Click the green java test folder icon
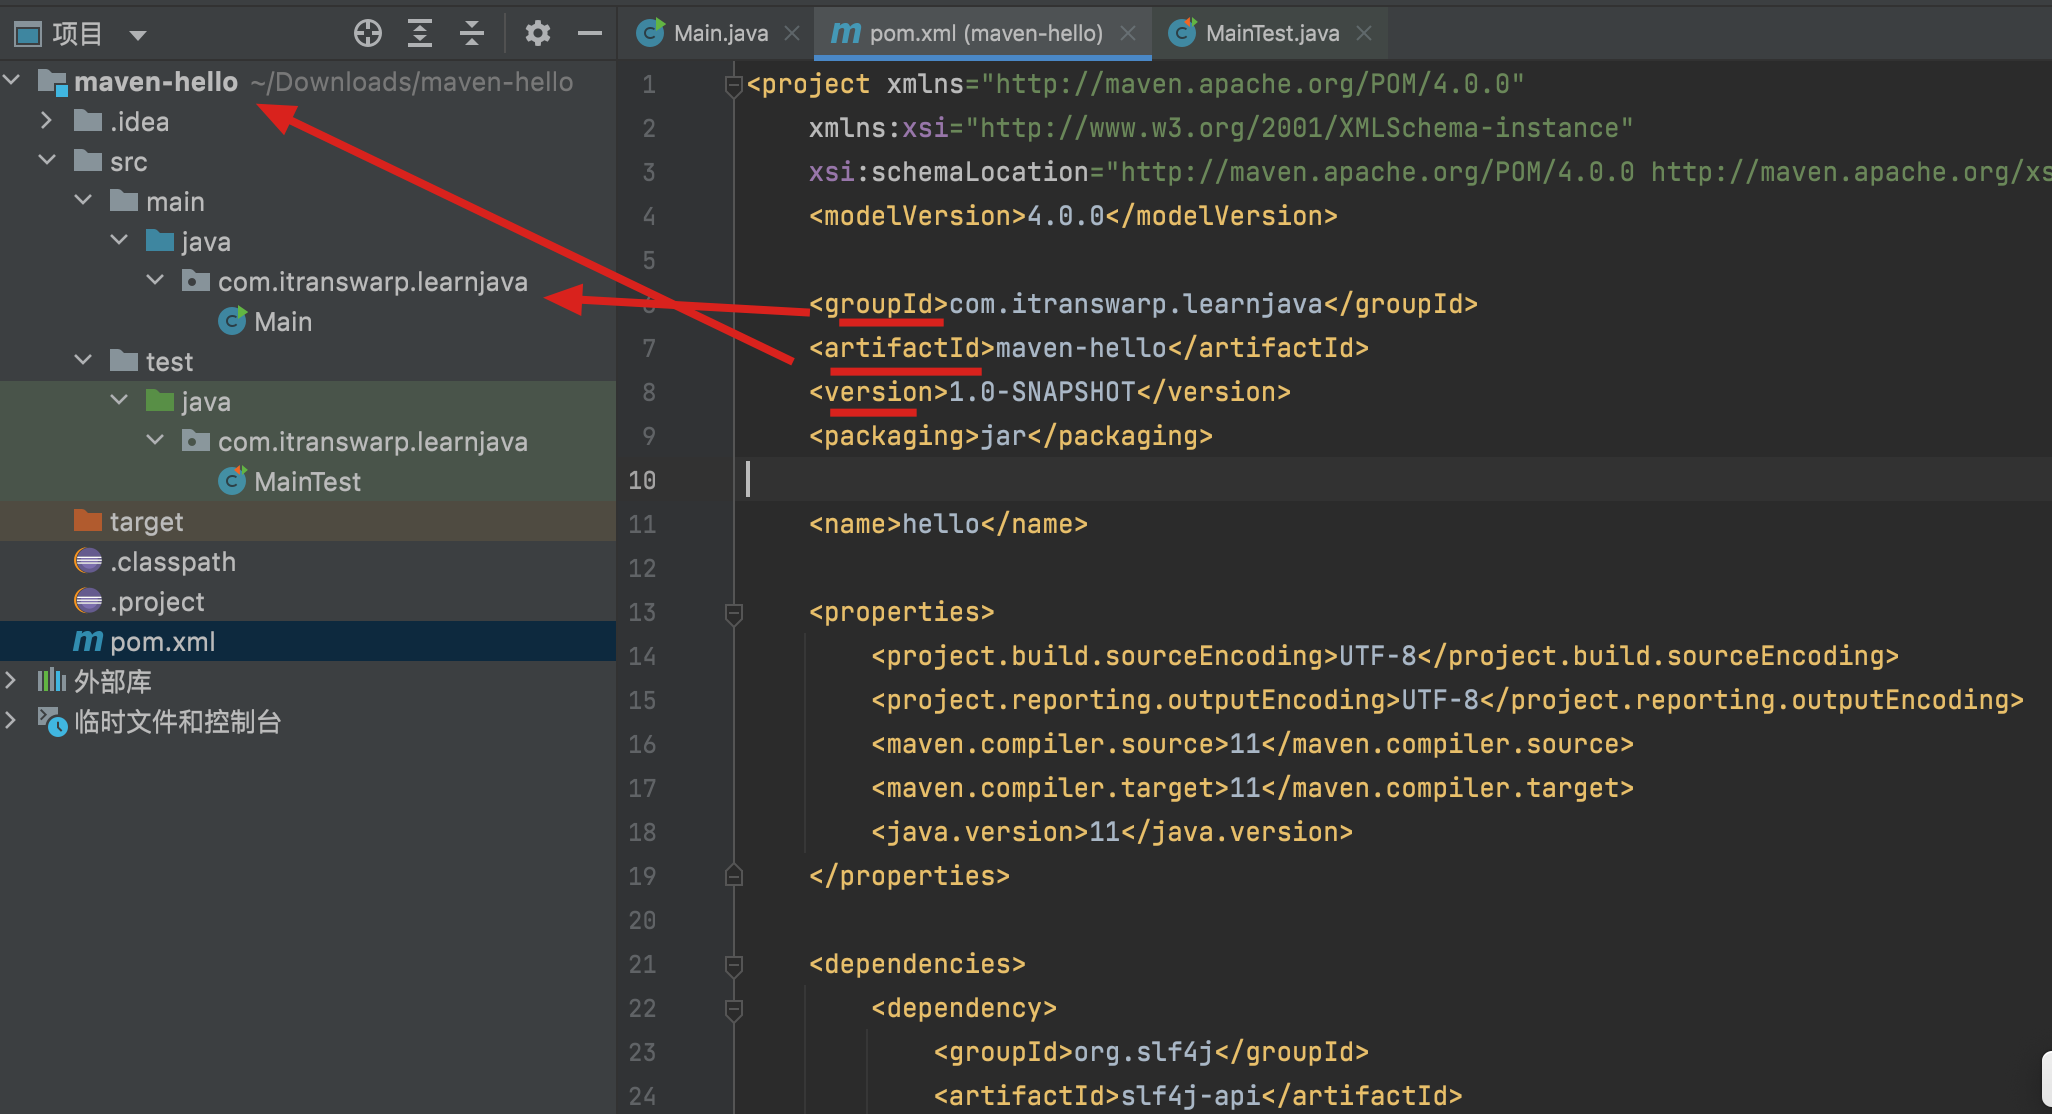 coord(160,400)
